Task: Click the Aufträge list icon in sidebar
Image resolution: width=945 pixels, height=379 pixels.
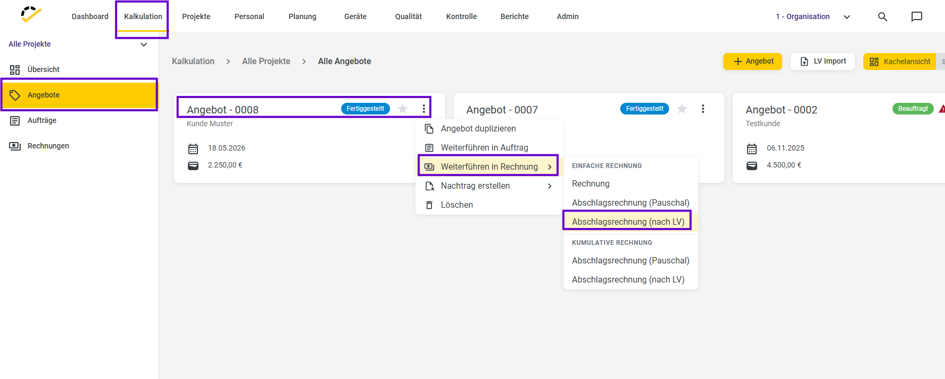Action: (x=15, y=121)
